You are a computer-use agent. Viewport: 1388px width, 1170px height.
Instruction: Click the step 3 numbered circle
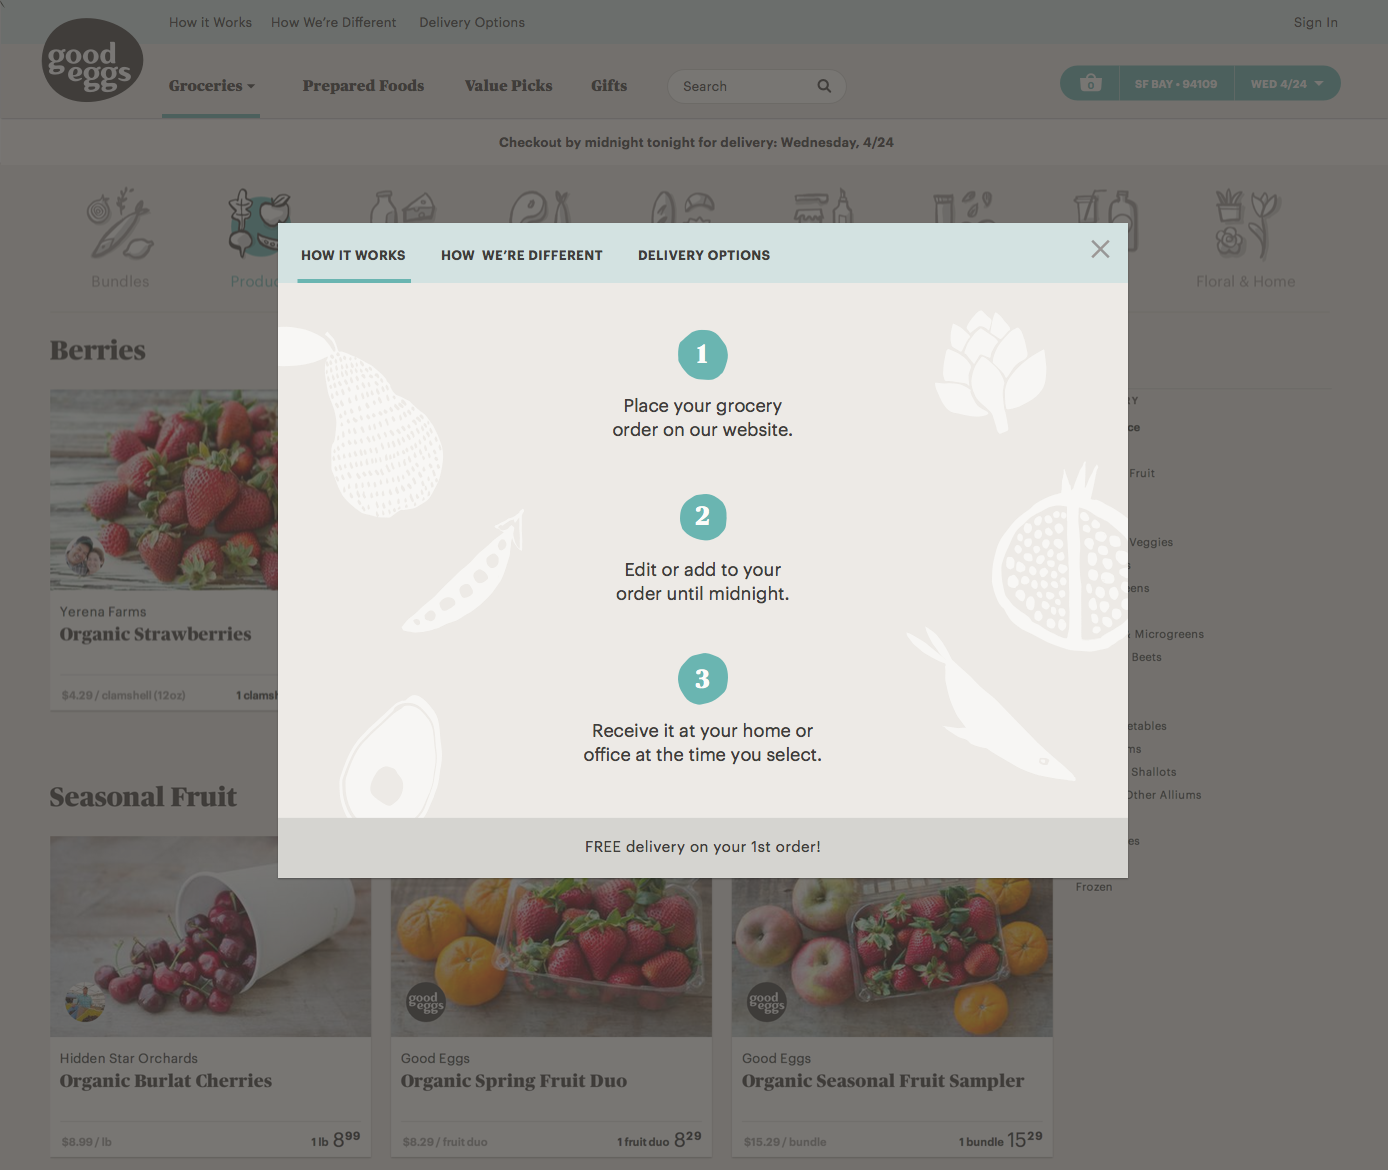tap(703, 679)
